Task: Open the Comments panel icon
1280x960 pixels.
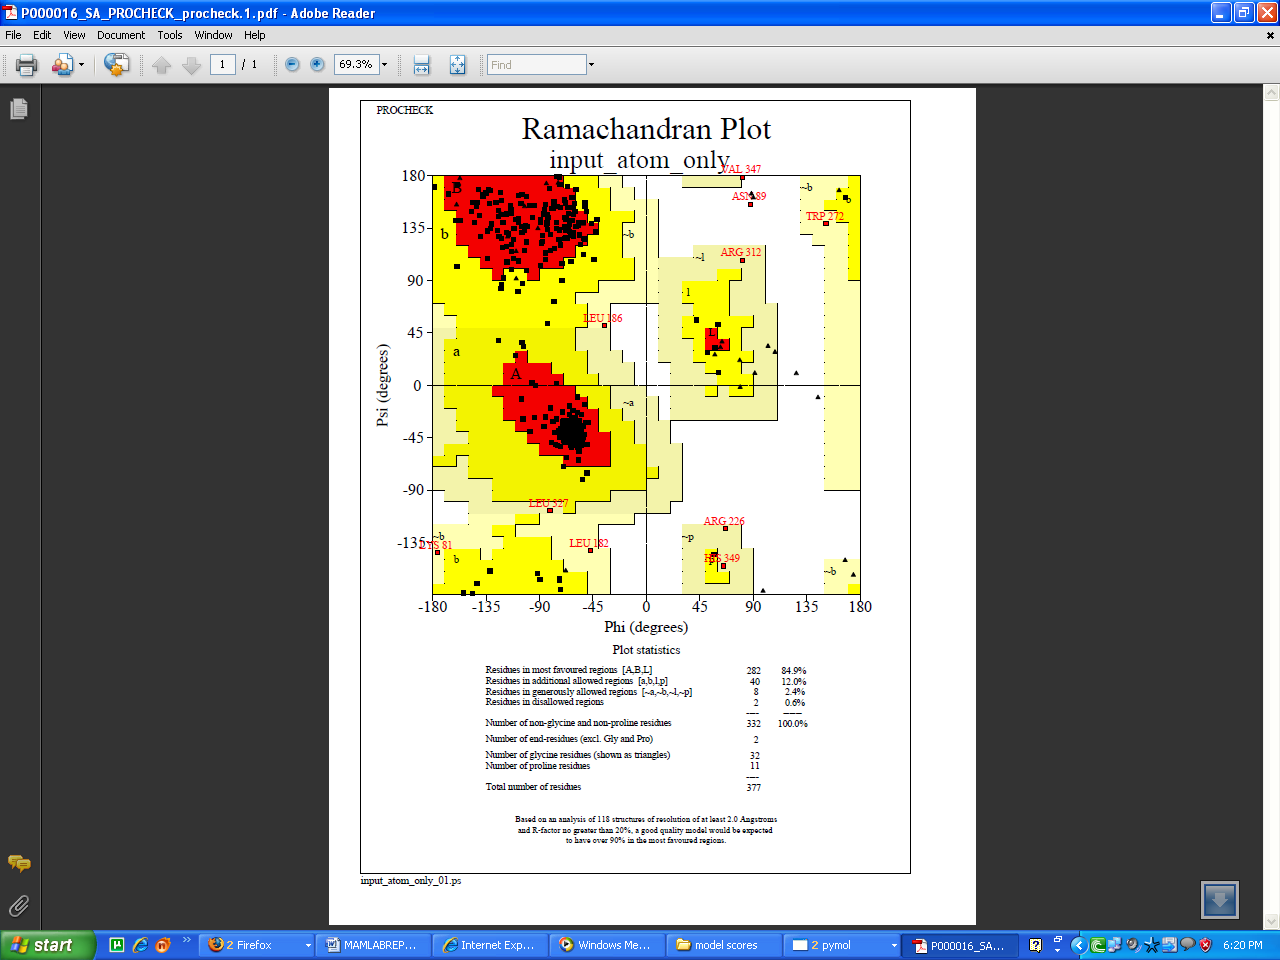Action: coord(19,863)
